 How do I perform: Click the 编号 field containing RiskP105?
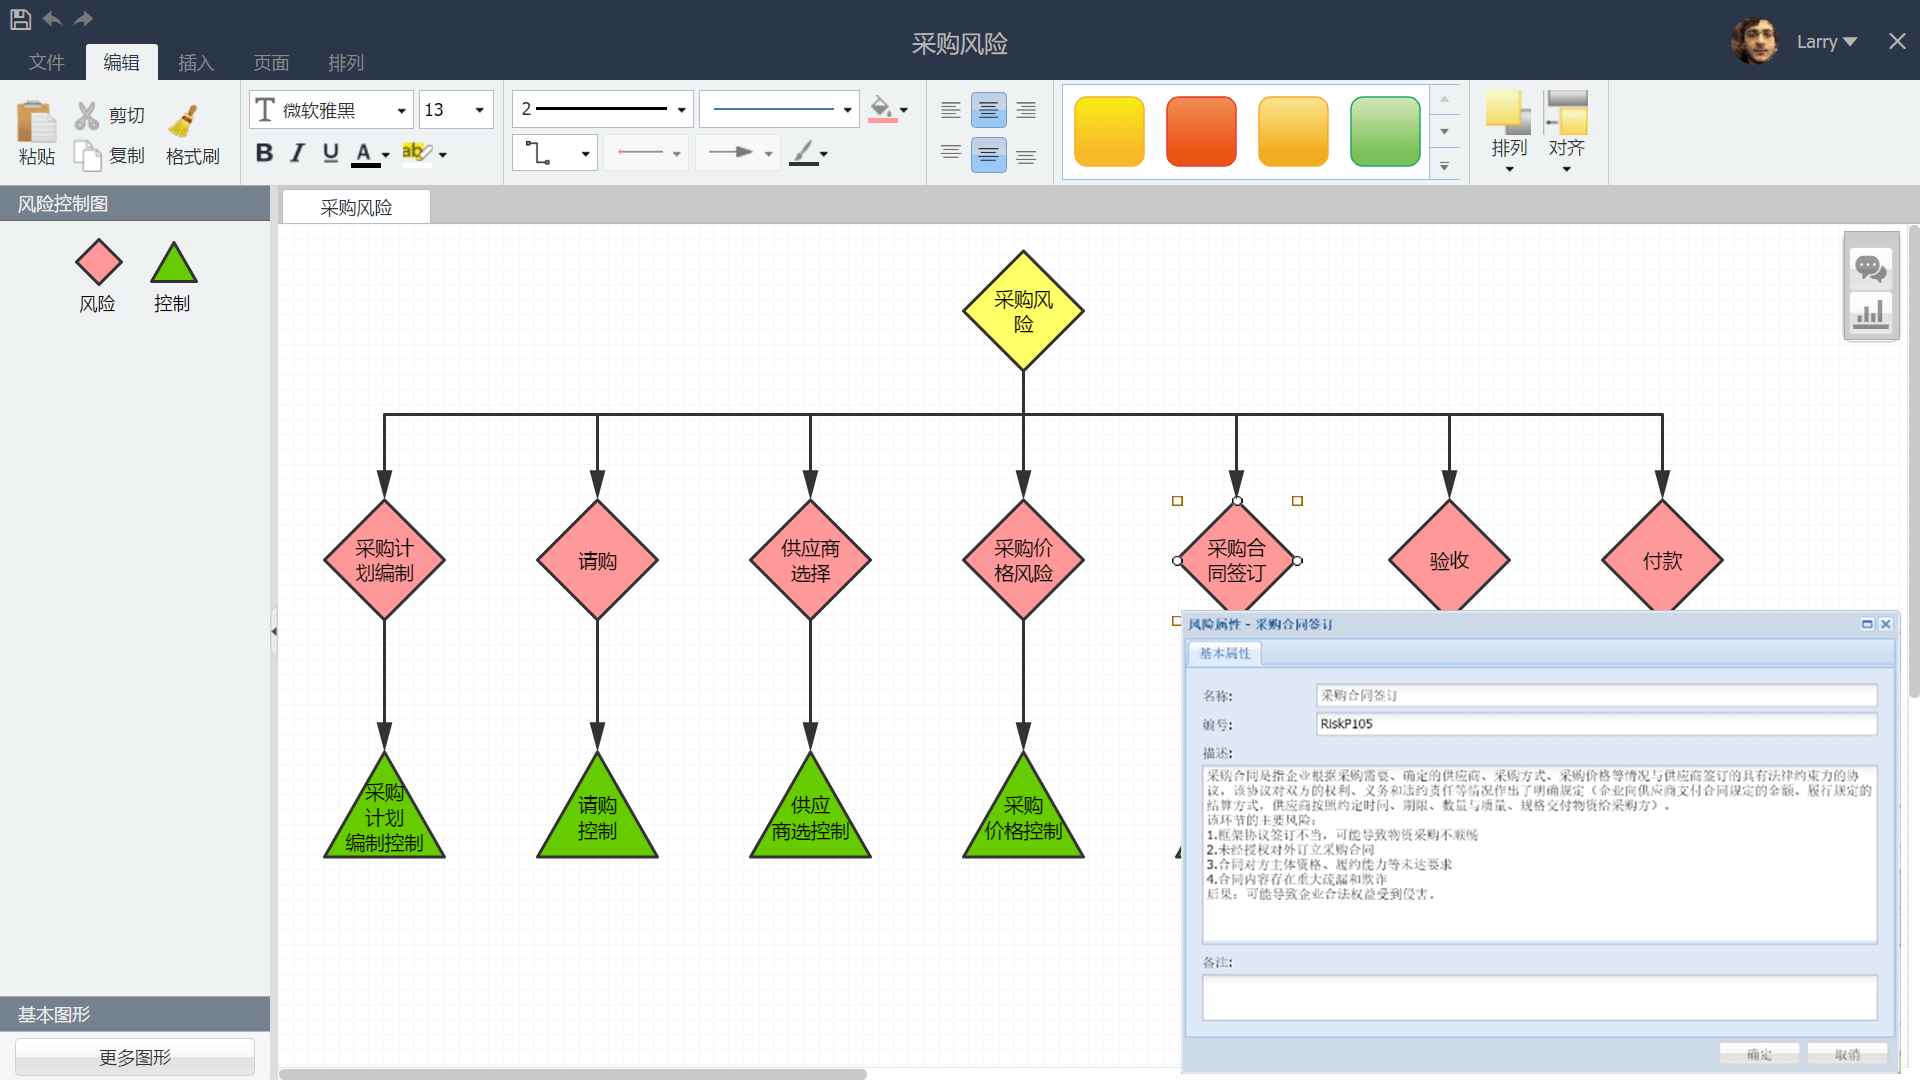tap(1596, 724)
